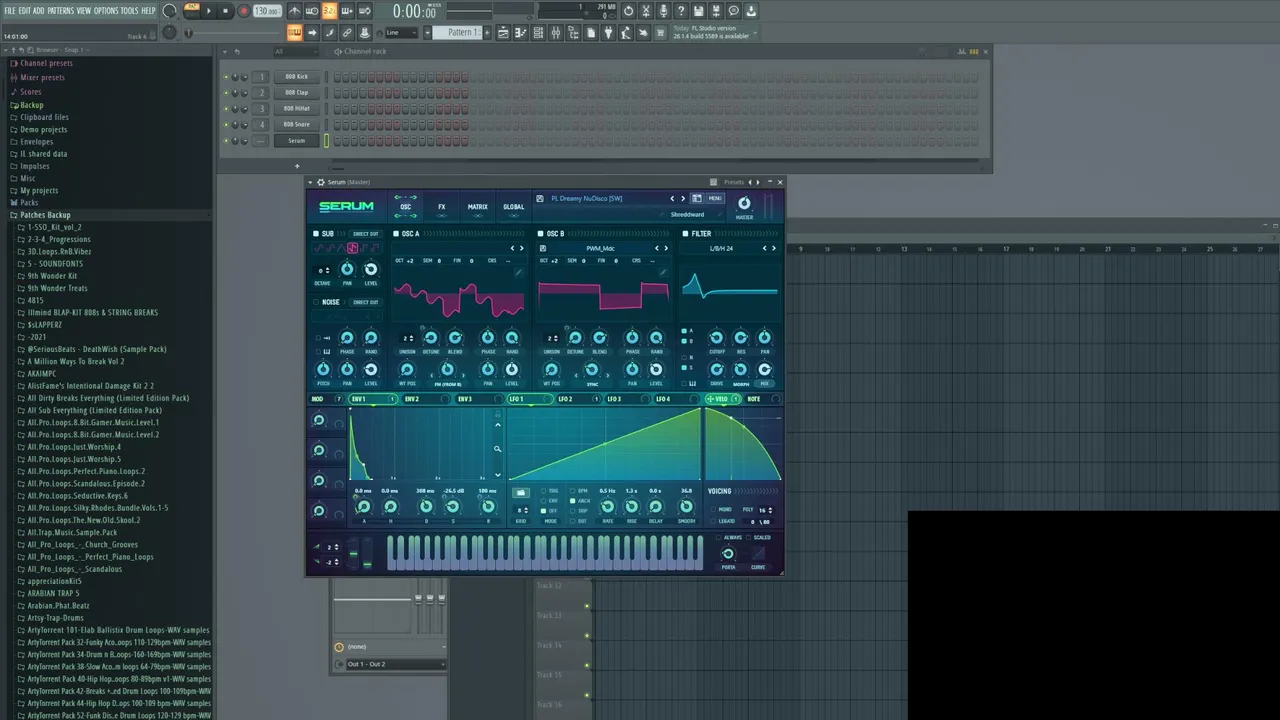Select the LFO TRIG mode radio button
The height and width of the screenshot is (720, 1280).
point(544,491)
